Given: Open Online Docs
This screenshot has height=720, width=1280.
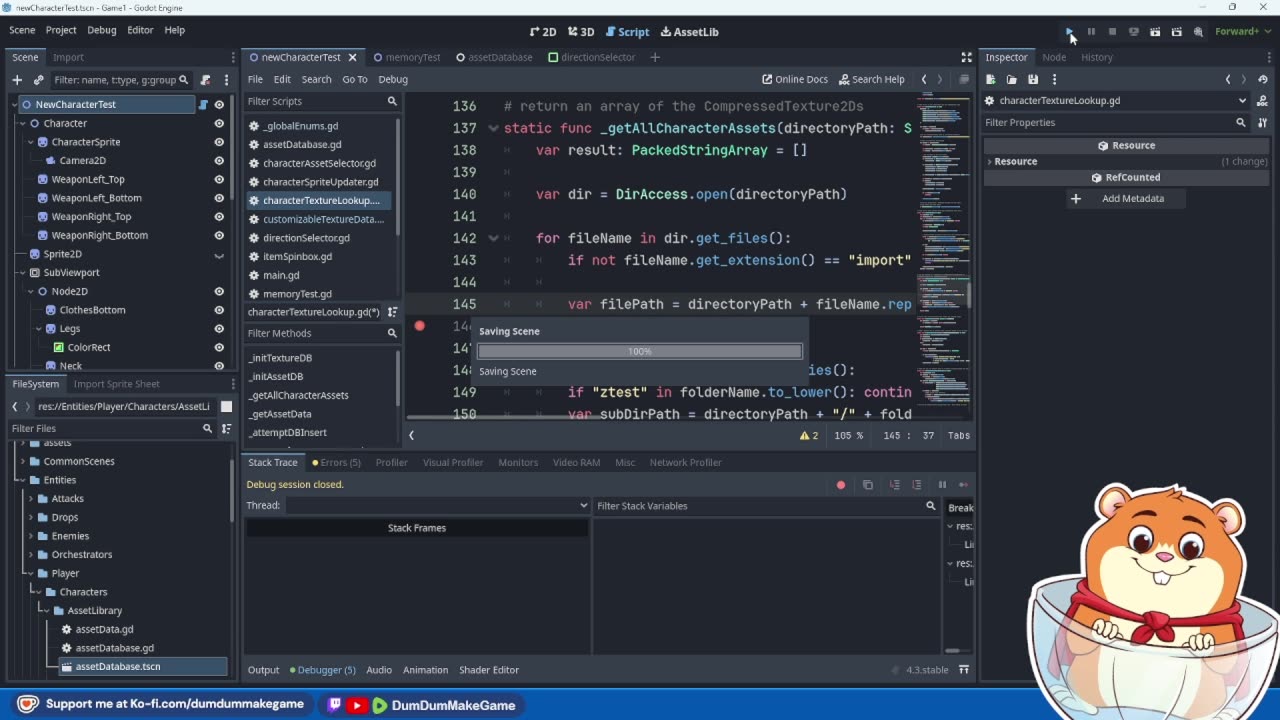Looking at the screenshot, I should (x=795, y=79).
